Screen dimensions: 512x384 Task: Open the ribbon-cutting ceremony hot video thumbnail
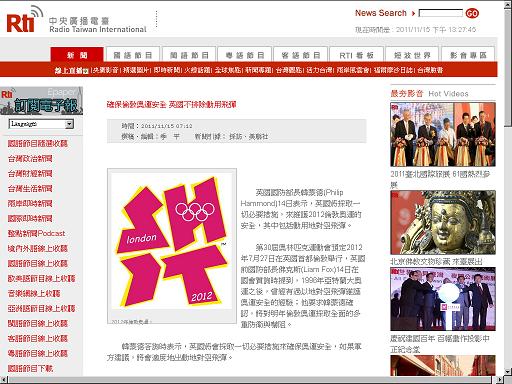tap(443, 134)
